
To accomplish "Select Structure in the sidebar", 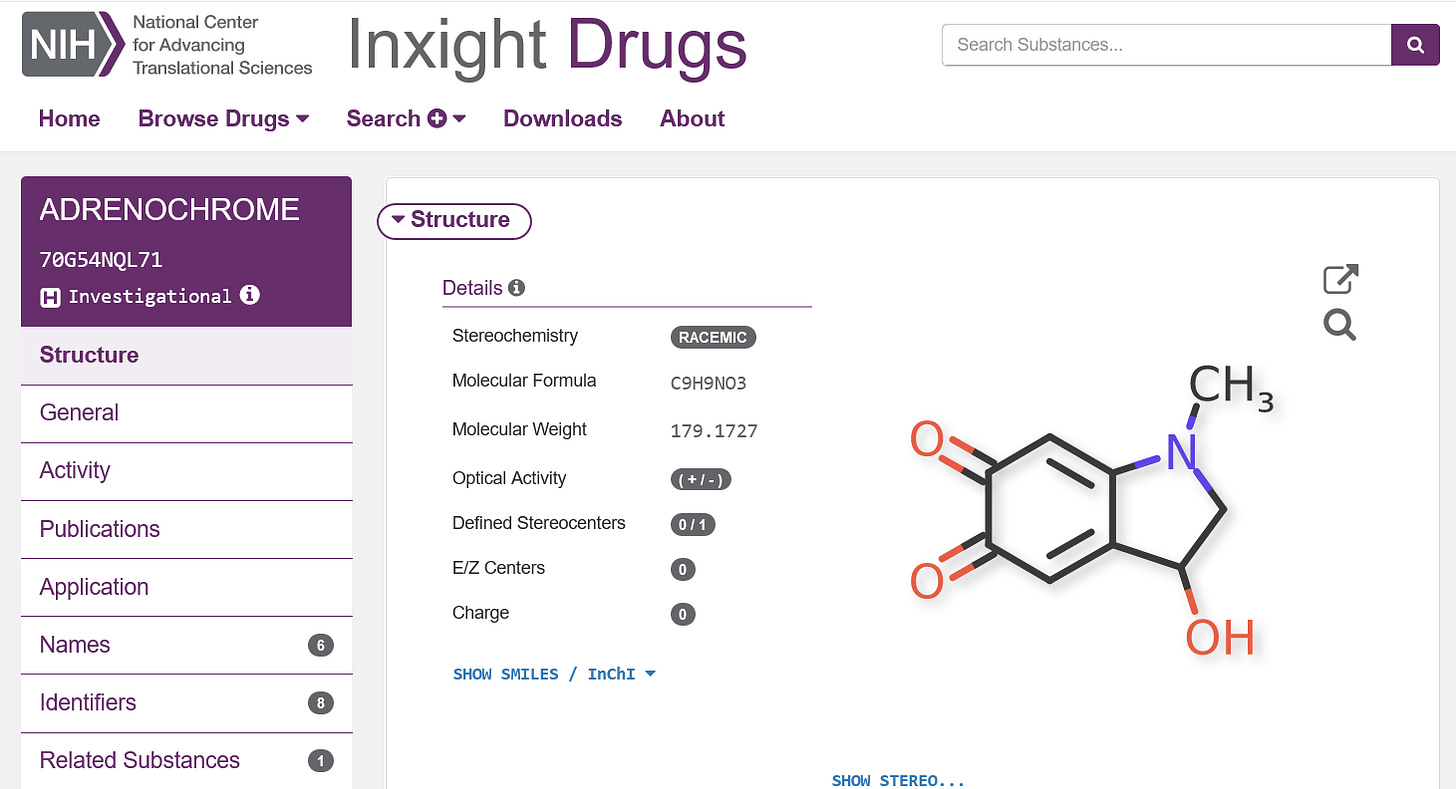I will click(x=186, y=355).
